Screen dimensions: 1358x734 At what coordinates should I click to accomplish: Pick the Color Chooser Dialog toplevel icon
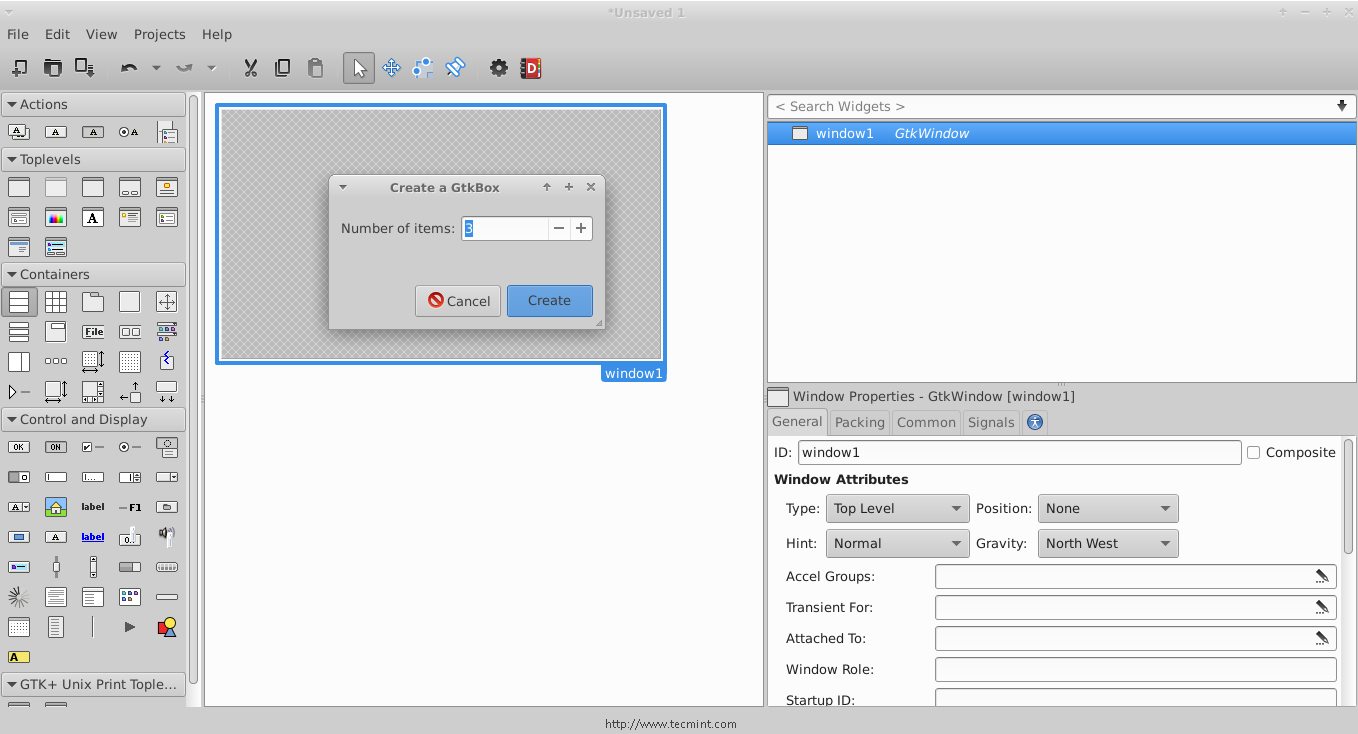(56, 217)
